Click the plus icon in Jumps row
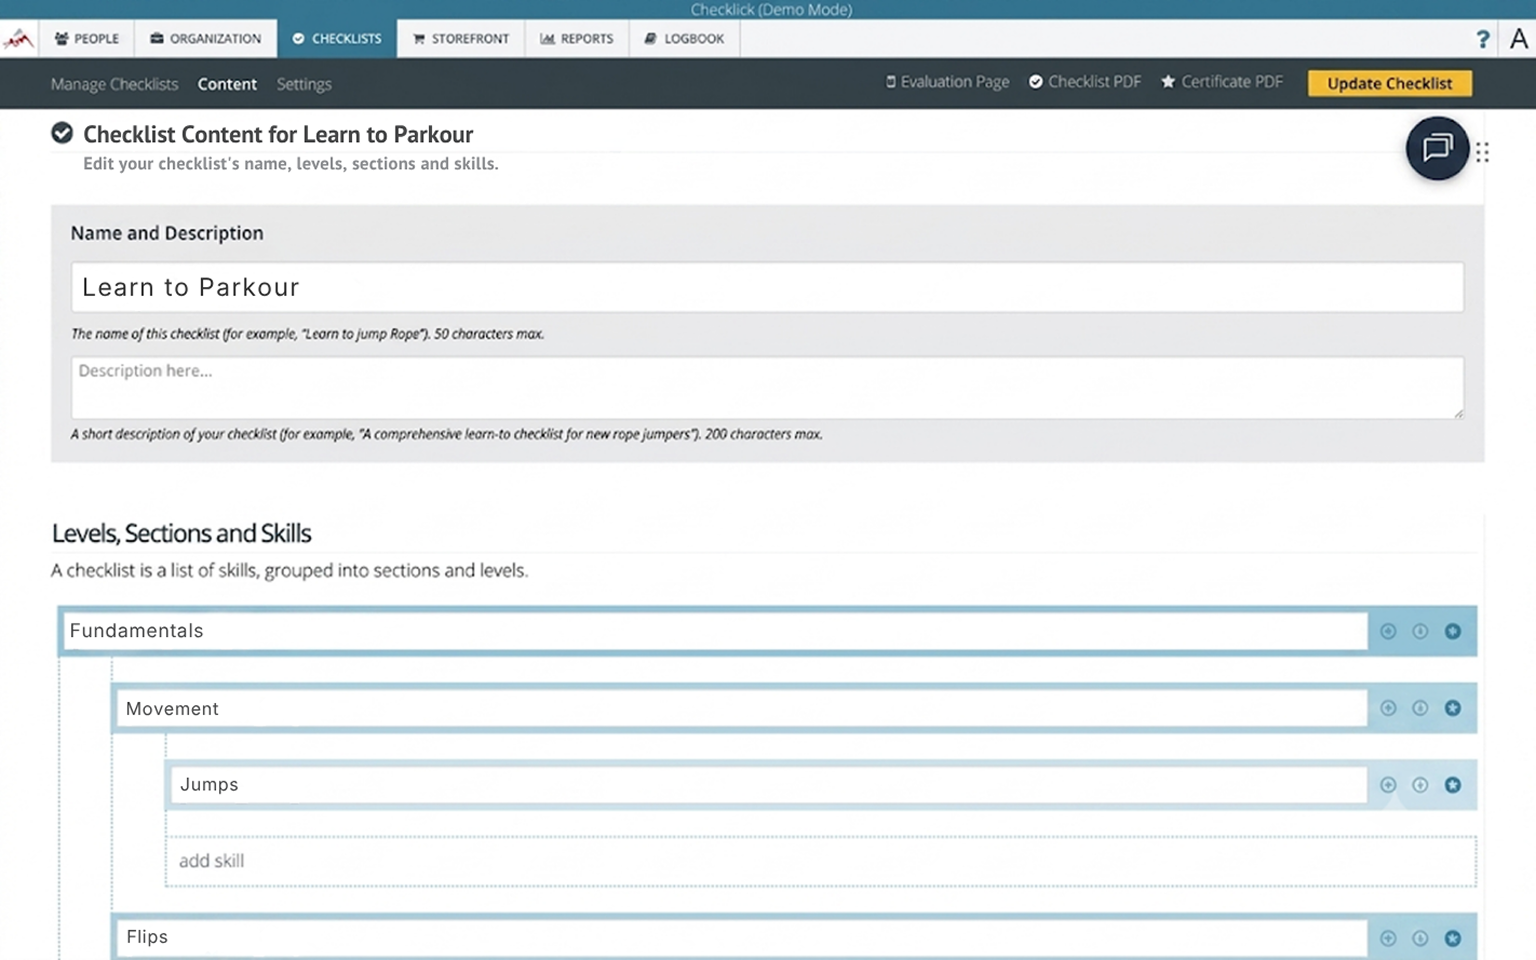Image resolution: width=1536 pixels, height=960 pixels. [x=1388, y=785]
